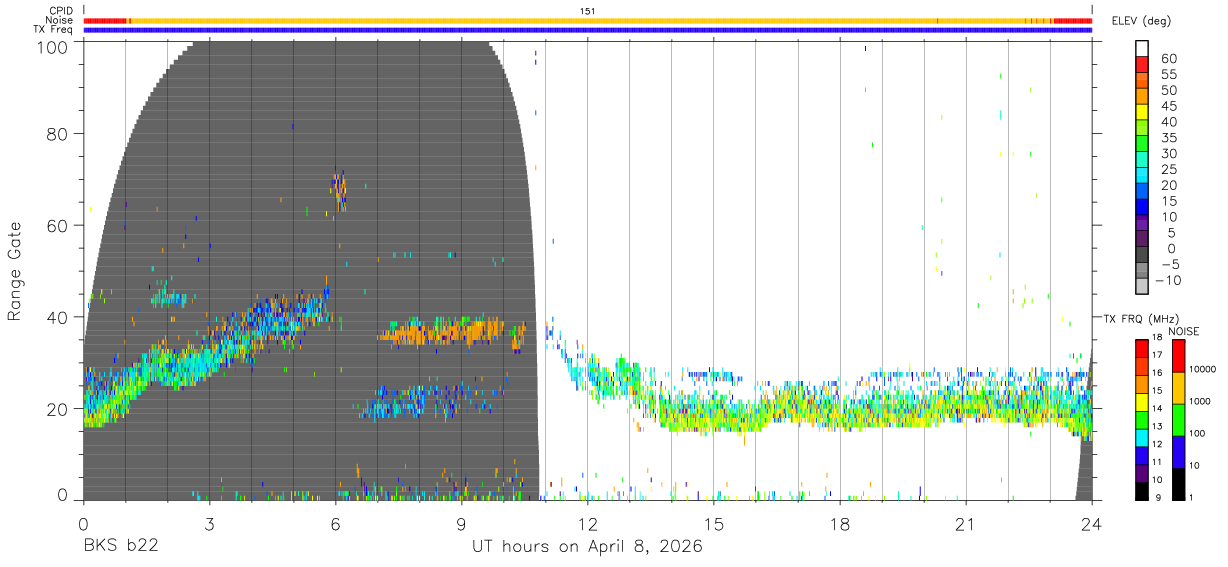Click the white top swatch of ELEV bar
The height and width of the screenshot is (567, 1228).
click(1142, 49)
